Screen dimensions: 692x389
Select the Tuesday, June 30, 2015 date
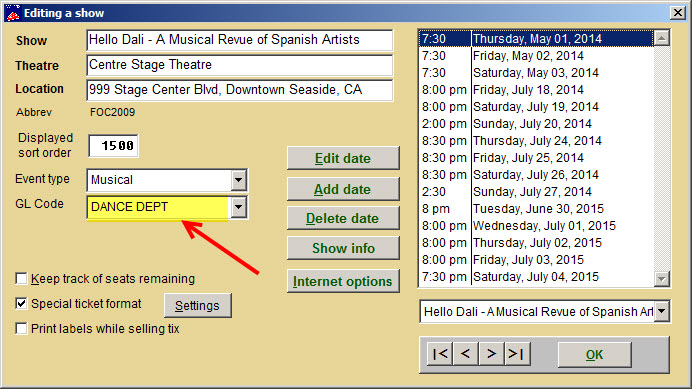(x=536, y=209)
